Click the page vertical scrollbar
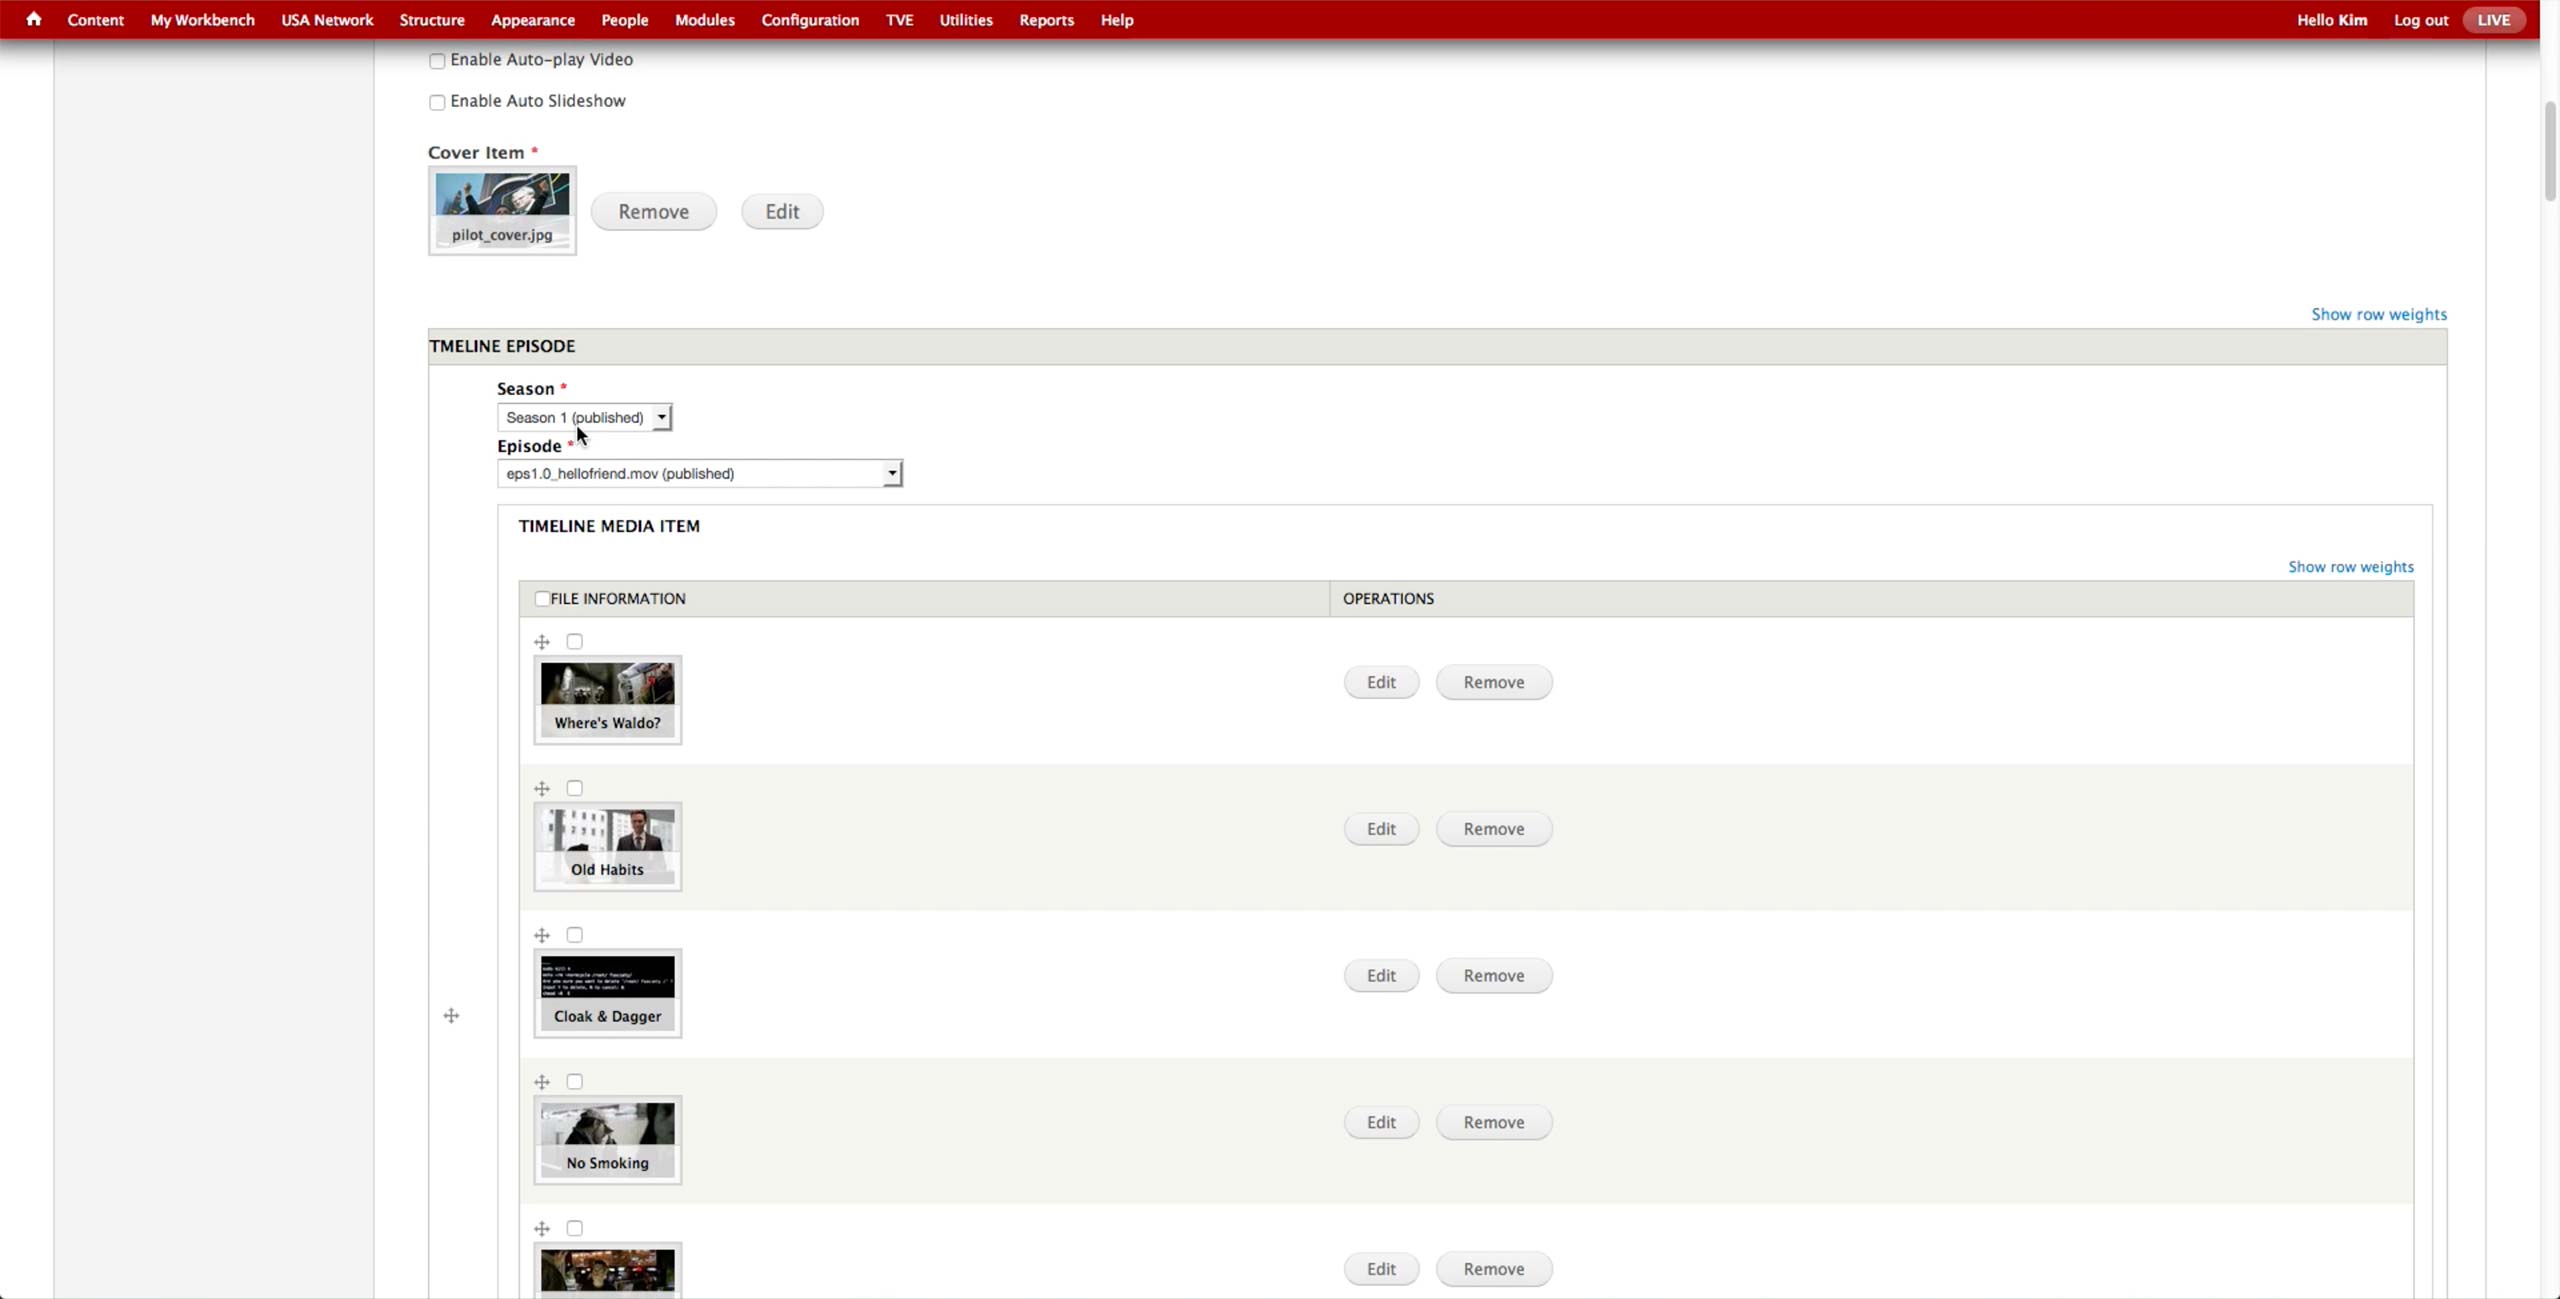The height and width of the screenshot is (1299, 2560). tap(2549, 150)
